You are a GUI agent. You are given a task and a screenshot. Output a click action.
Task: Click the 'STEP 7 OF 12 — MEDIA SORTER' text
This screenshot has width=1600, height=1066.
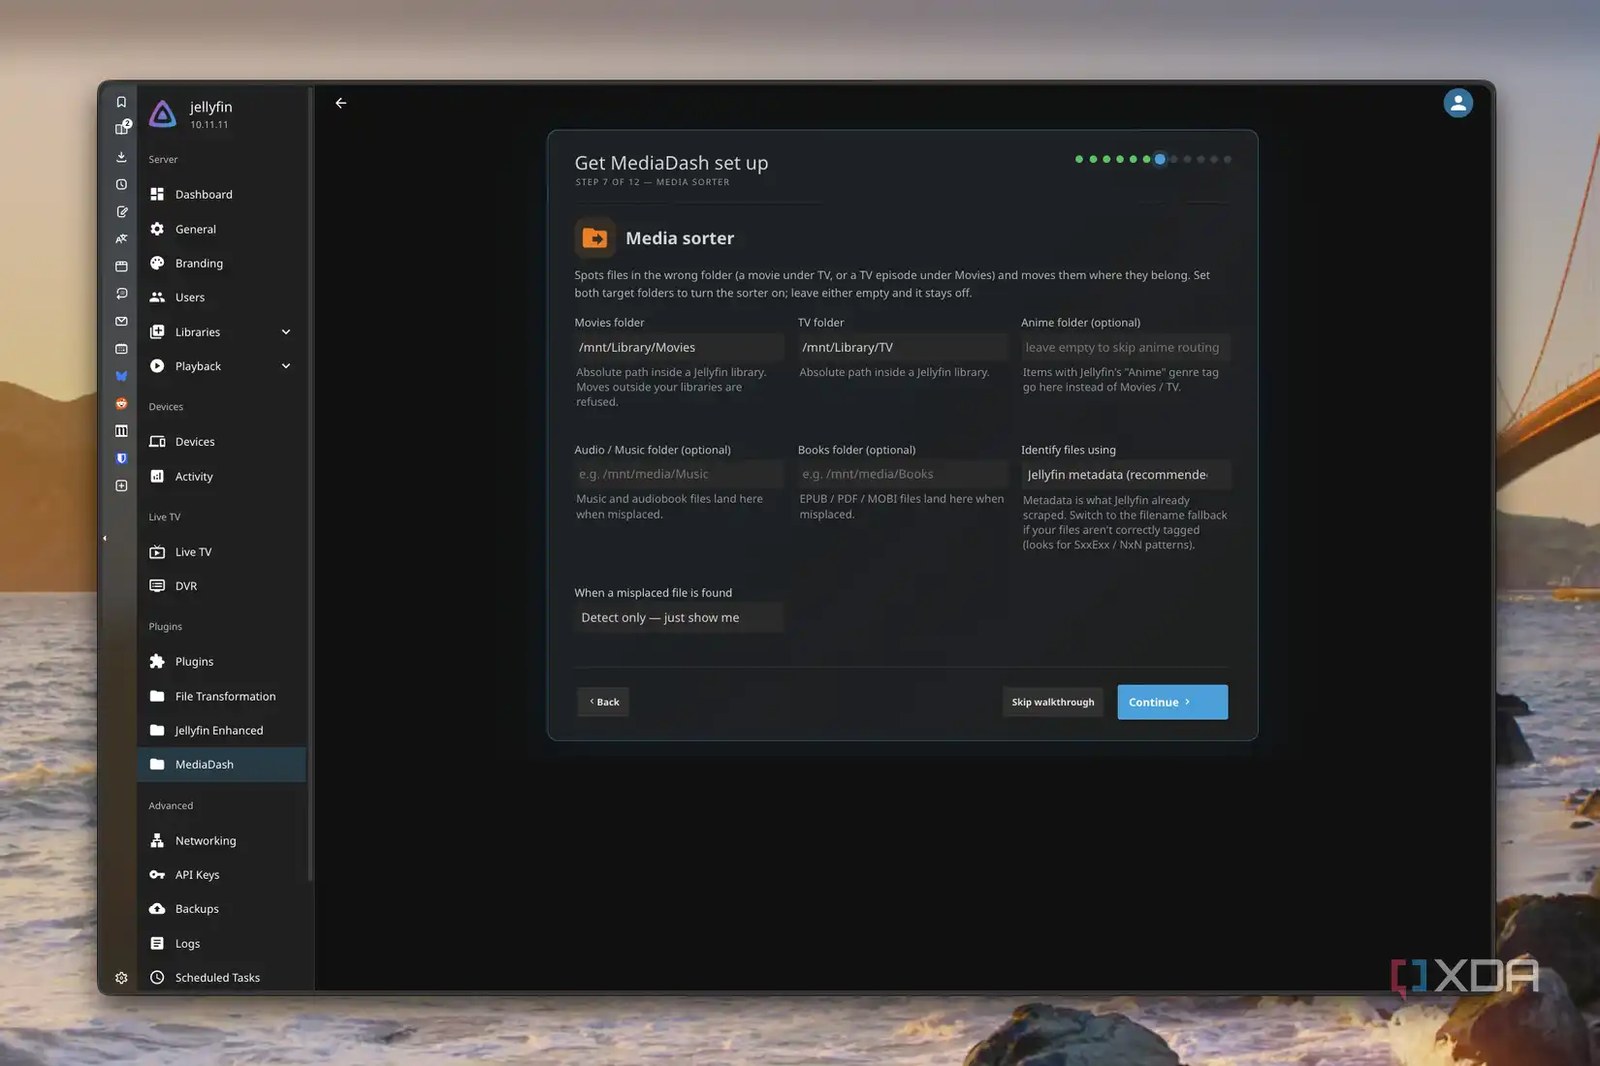click(652, 182)
